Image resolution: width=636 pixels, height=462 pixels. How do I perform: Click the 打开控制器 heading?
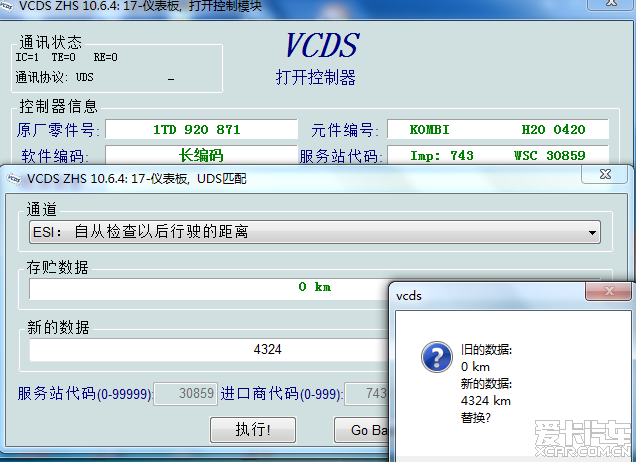click(x=316, y=77)
